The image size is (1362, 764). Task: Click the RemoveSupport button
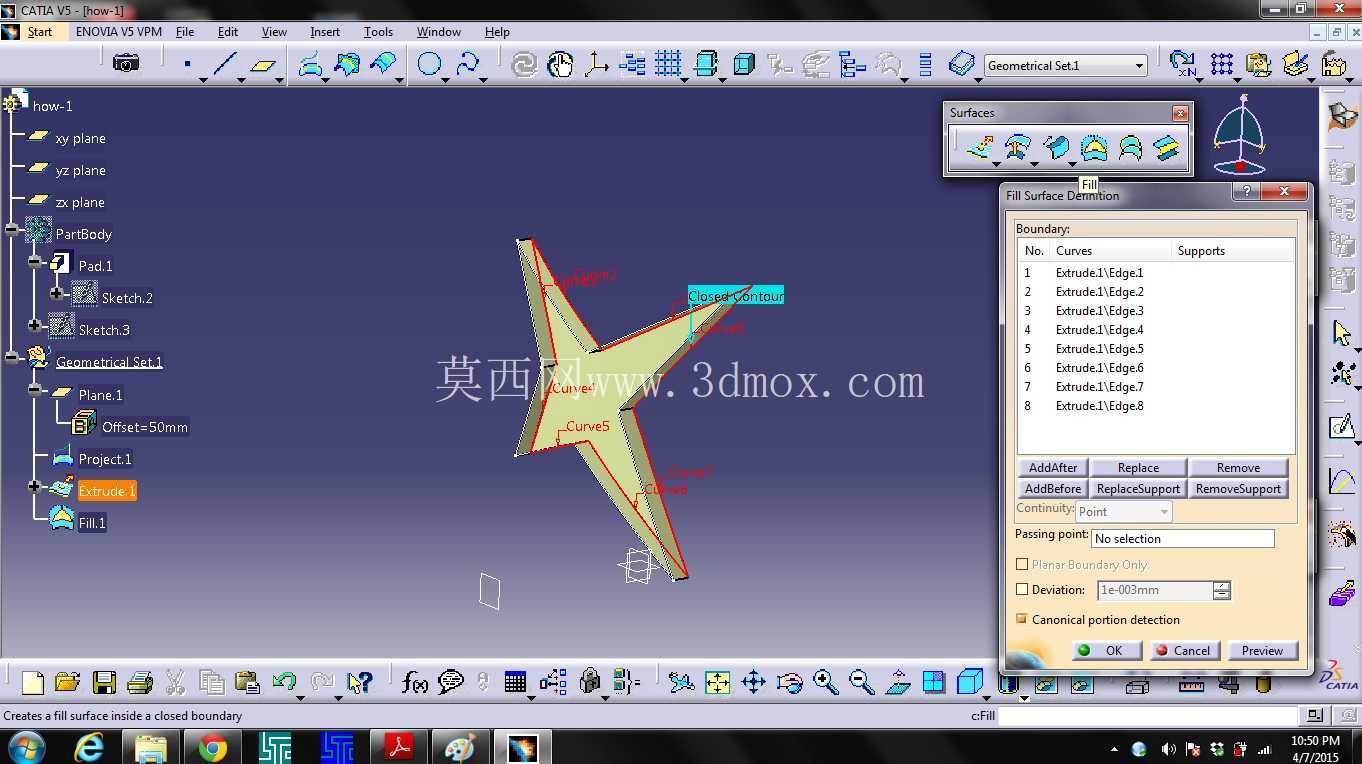pyautogui.click(x=1238, y=488)
